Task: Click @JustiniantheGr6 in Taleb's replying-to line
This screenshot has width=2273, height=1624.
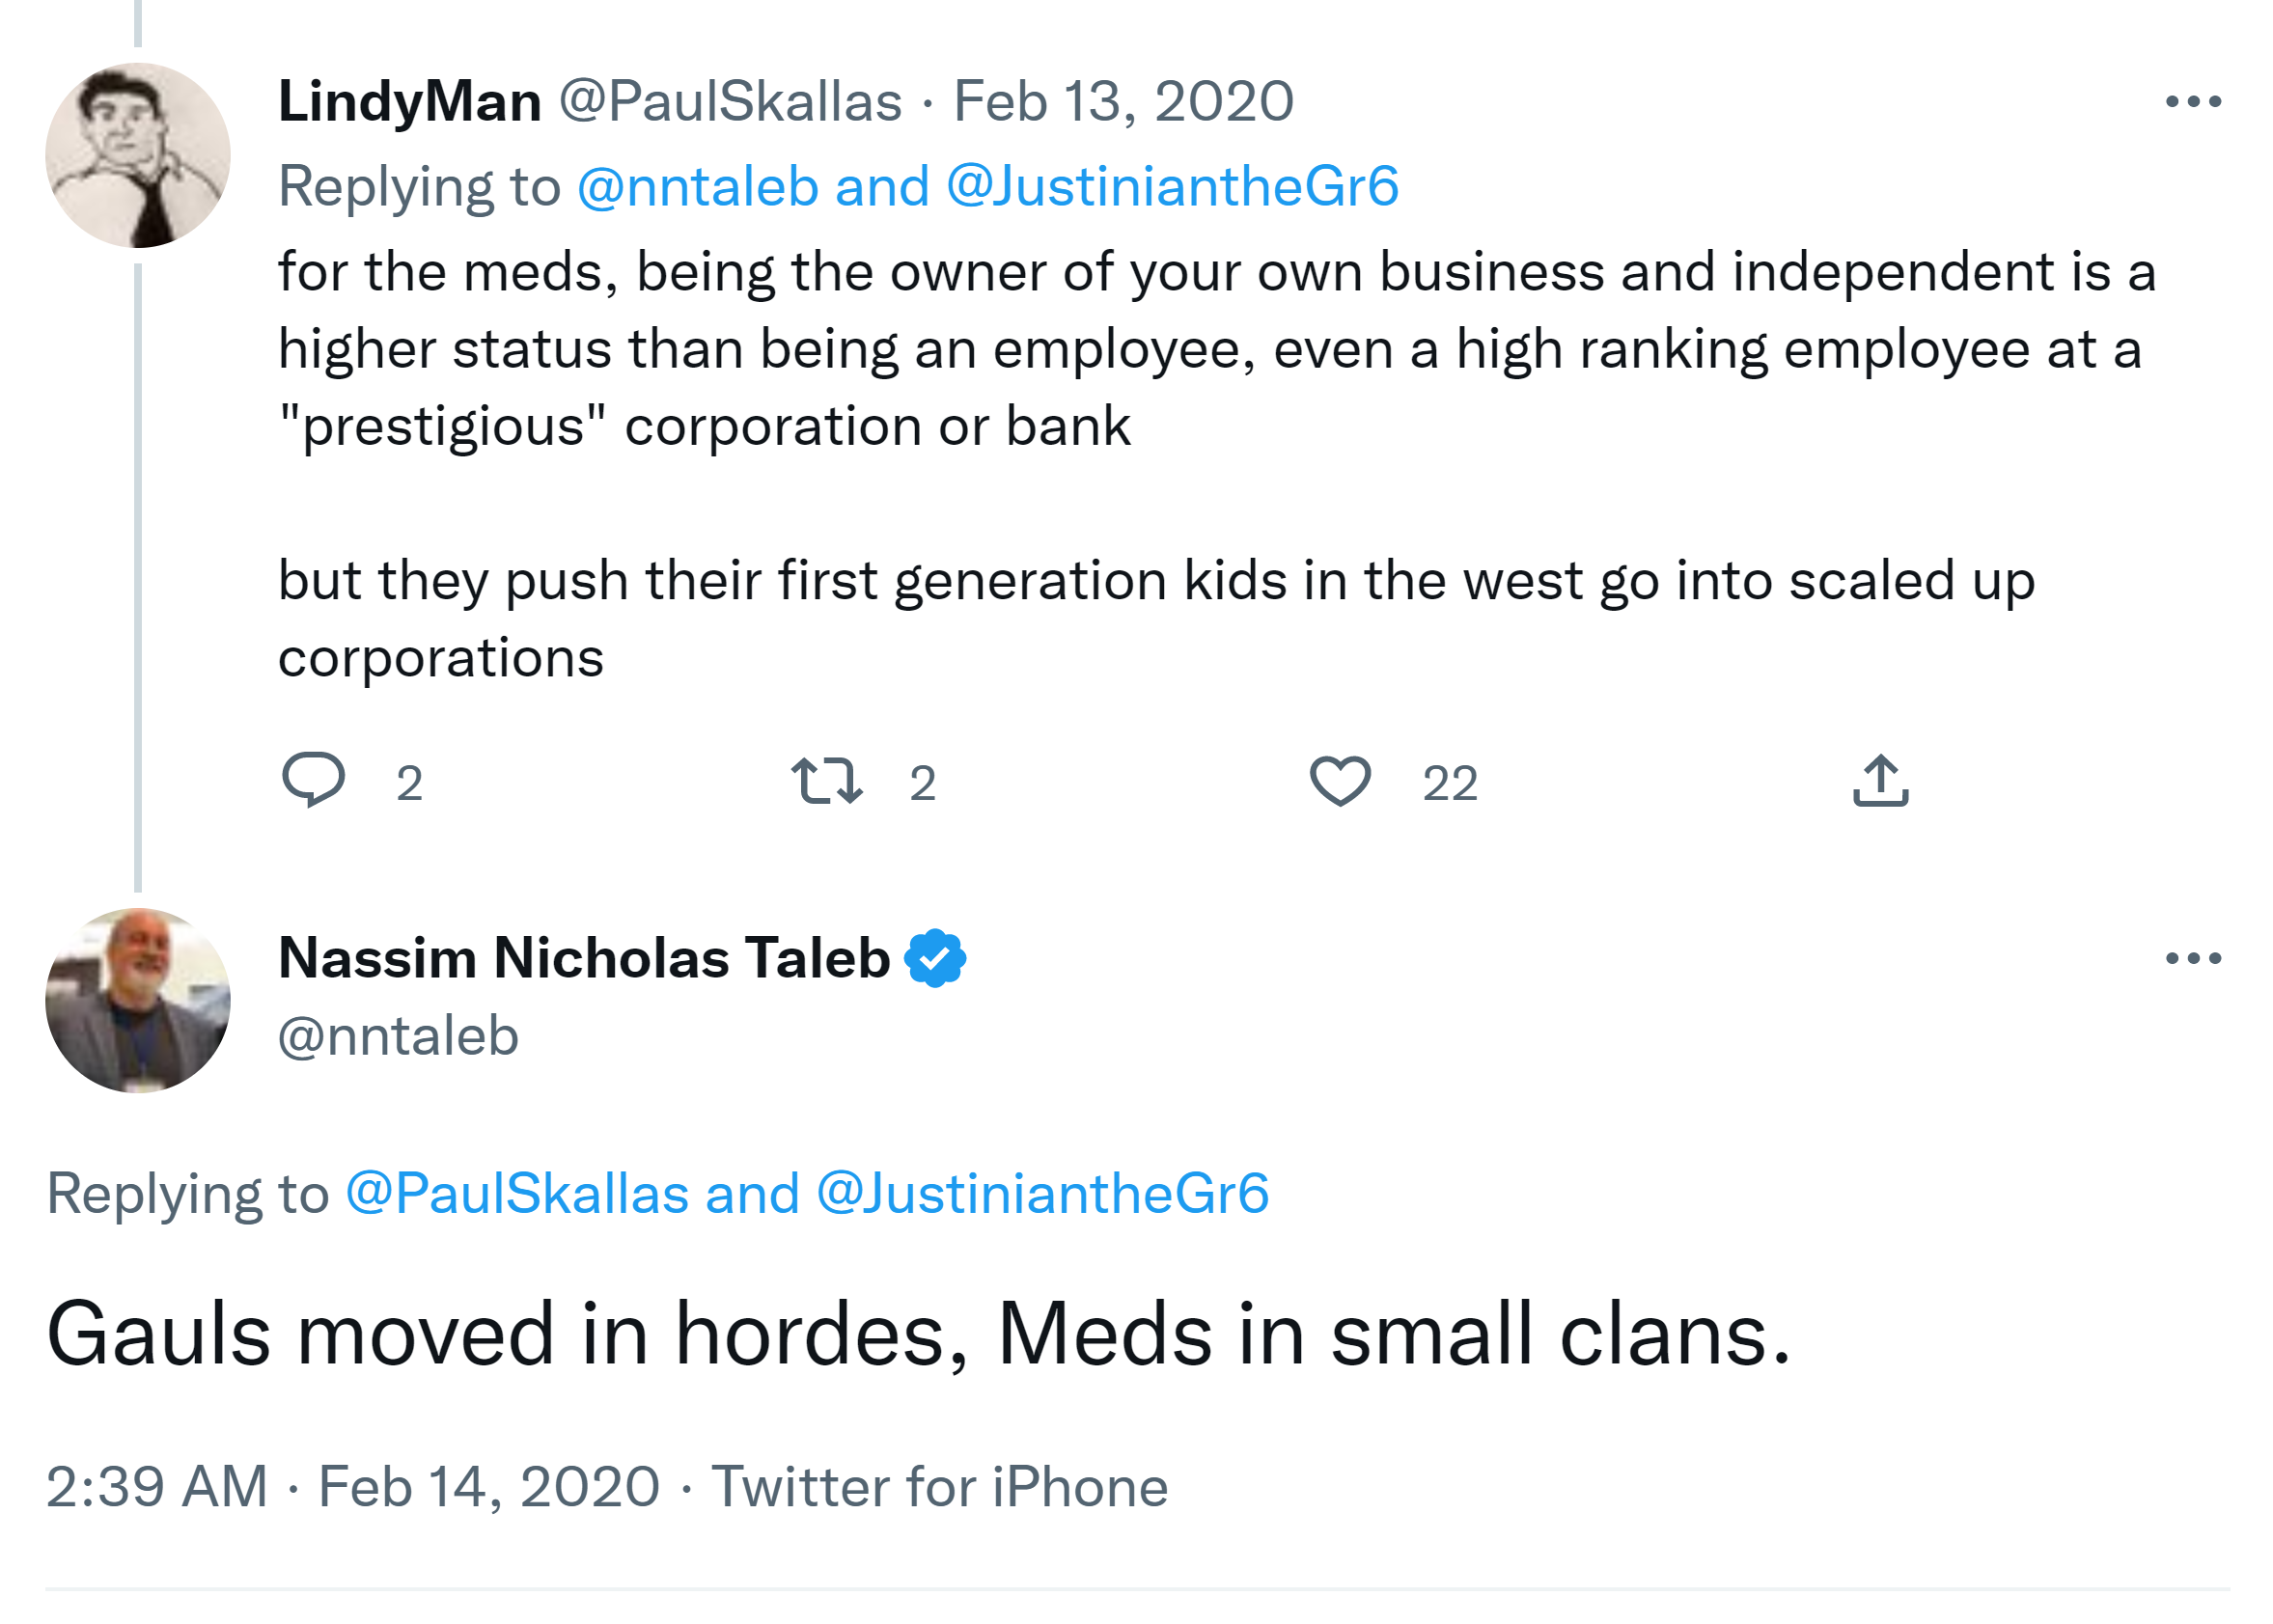Action: click(x=1043, y=1194)
